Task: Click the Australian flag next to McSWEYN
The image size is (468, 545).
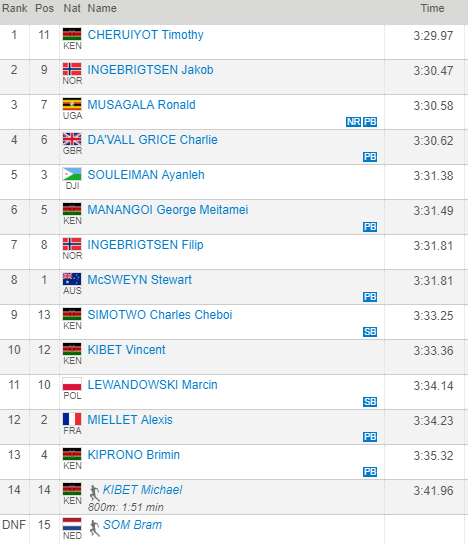Action: point(72,279)
